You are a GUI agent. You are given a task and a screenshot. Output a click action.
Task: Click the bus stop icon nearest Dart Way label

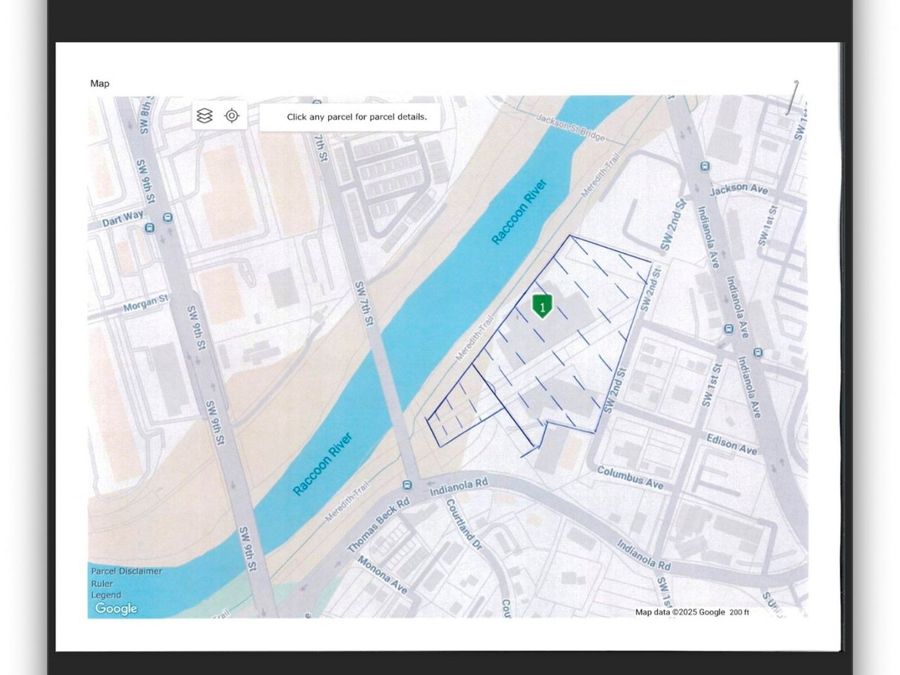pyautogui.click(x=150, y=228)
